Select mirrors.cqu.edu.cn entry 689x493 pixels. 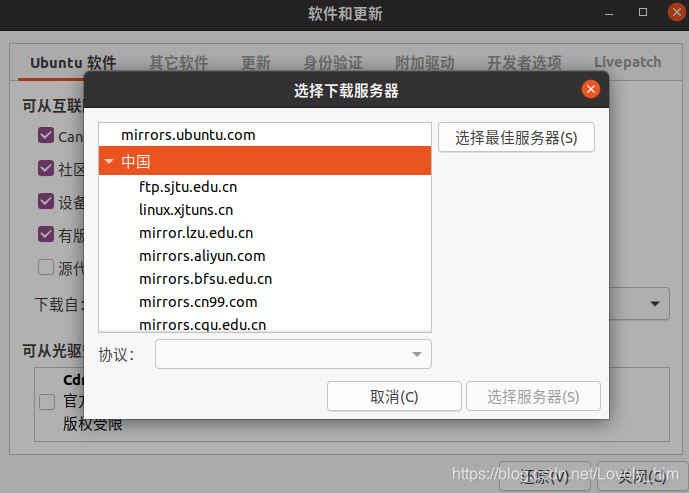[x=265, y=323]
